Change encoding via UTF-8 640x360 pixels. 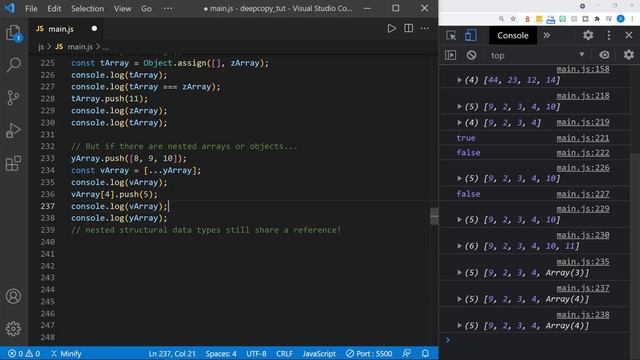click(x=256, y=353)
